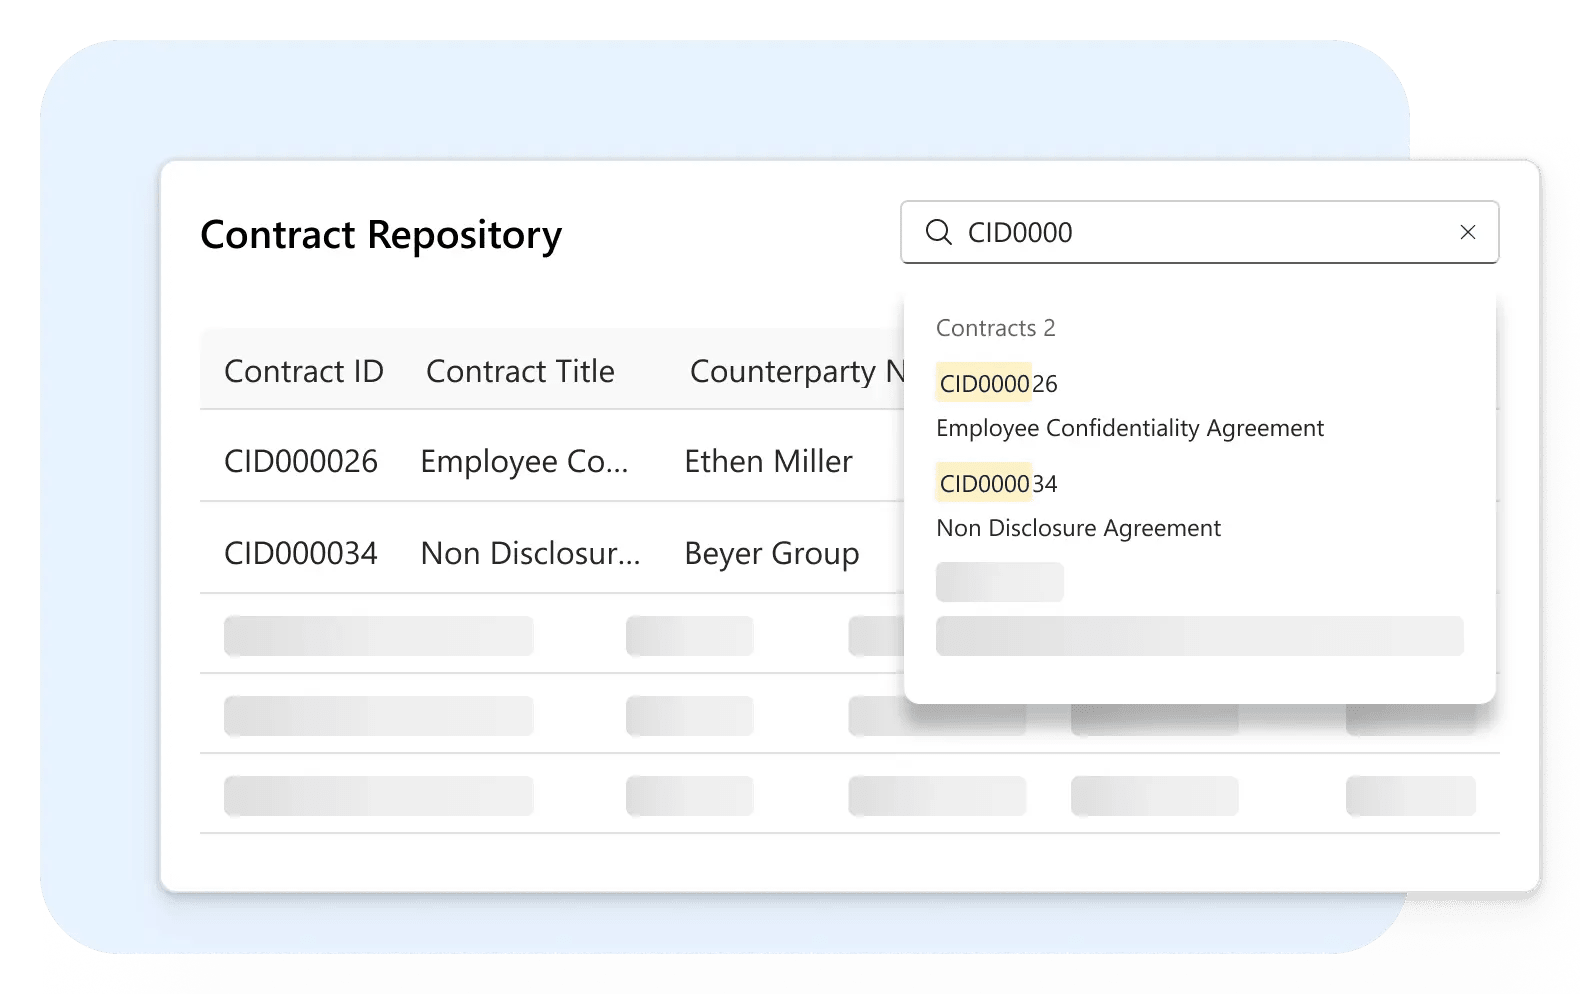Screen dimensions: 1580x994
Task: Click CID000026 cell in table
Action: coord(301,461)
